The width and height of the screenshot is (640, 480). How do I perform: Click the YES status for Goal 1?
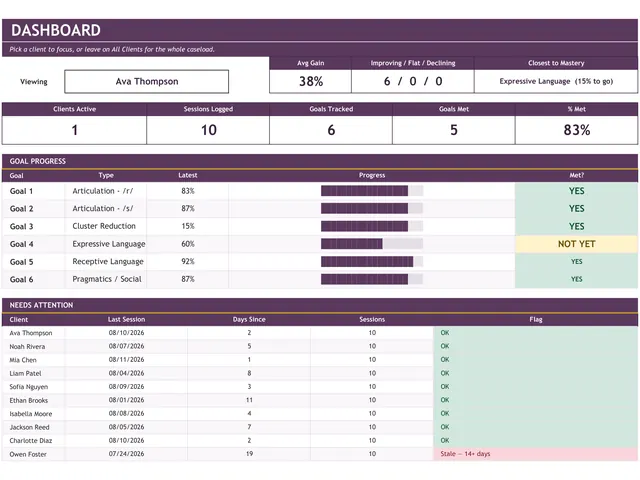tap(576, 191)
